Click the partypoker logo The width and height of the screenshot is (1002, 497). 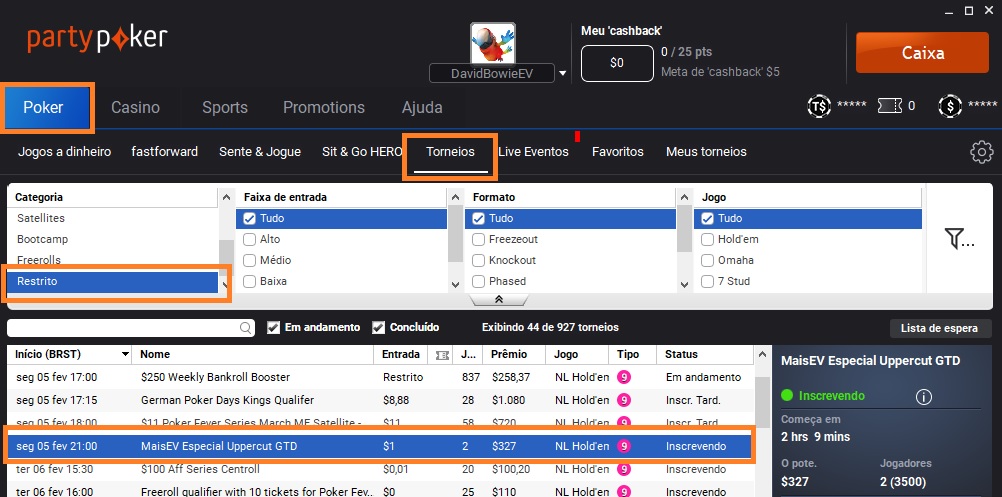97,38
